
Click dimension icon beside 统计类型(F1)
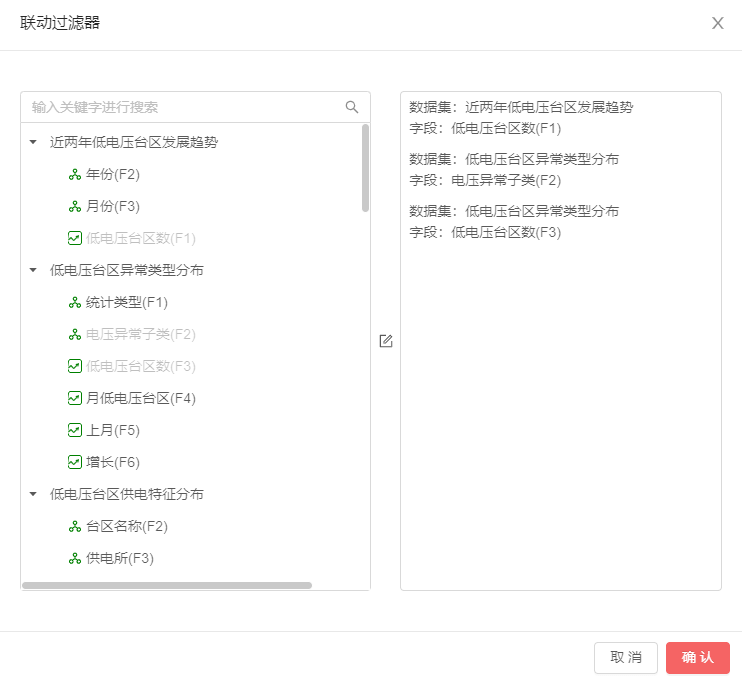tap(74, 303)
